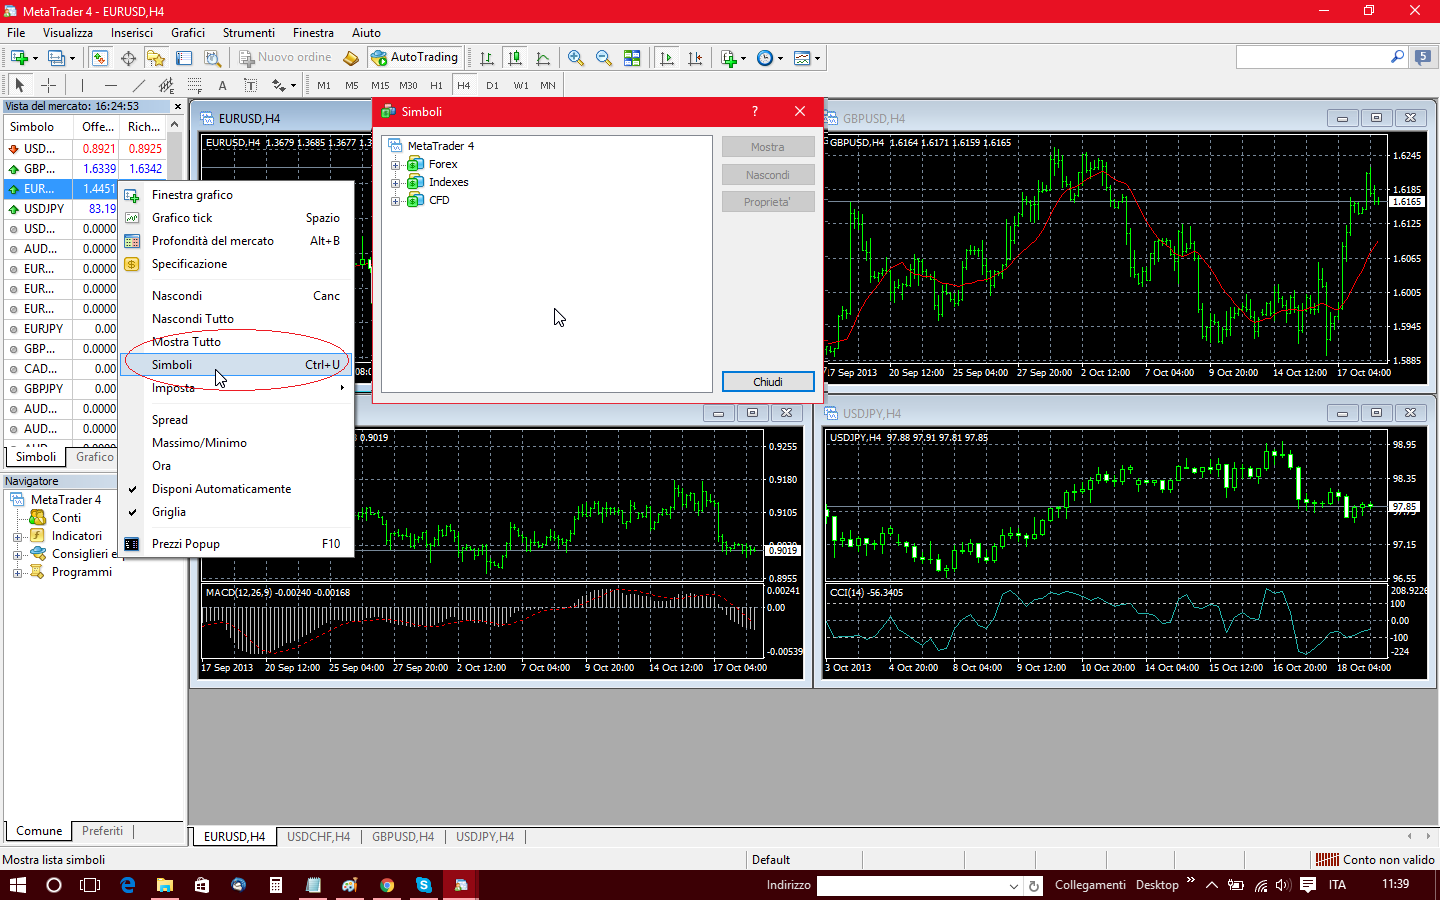1454x910 pixels.
Task: Select the trendline drawing tool
Action: [138, 85]
